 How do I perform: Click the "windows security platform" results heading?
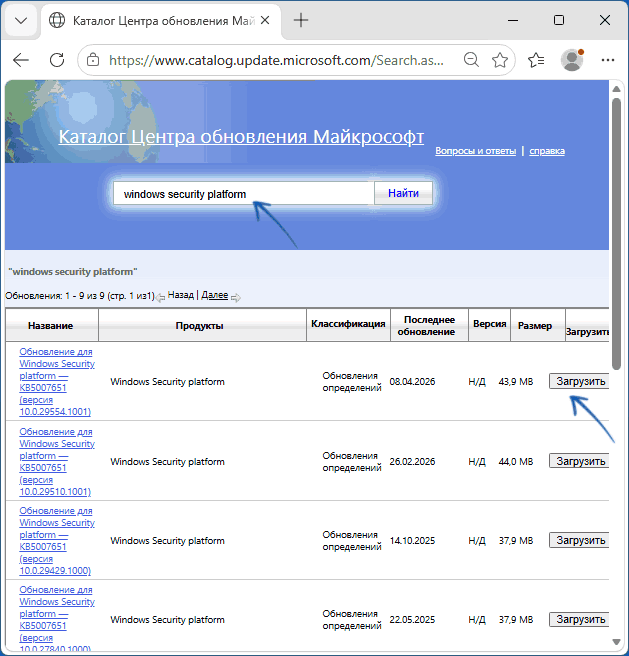tap(73, 272)
